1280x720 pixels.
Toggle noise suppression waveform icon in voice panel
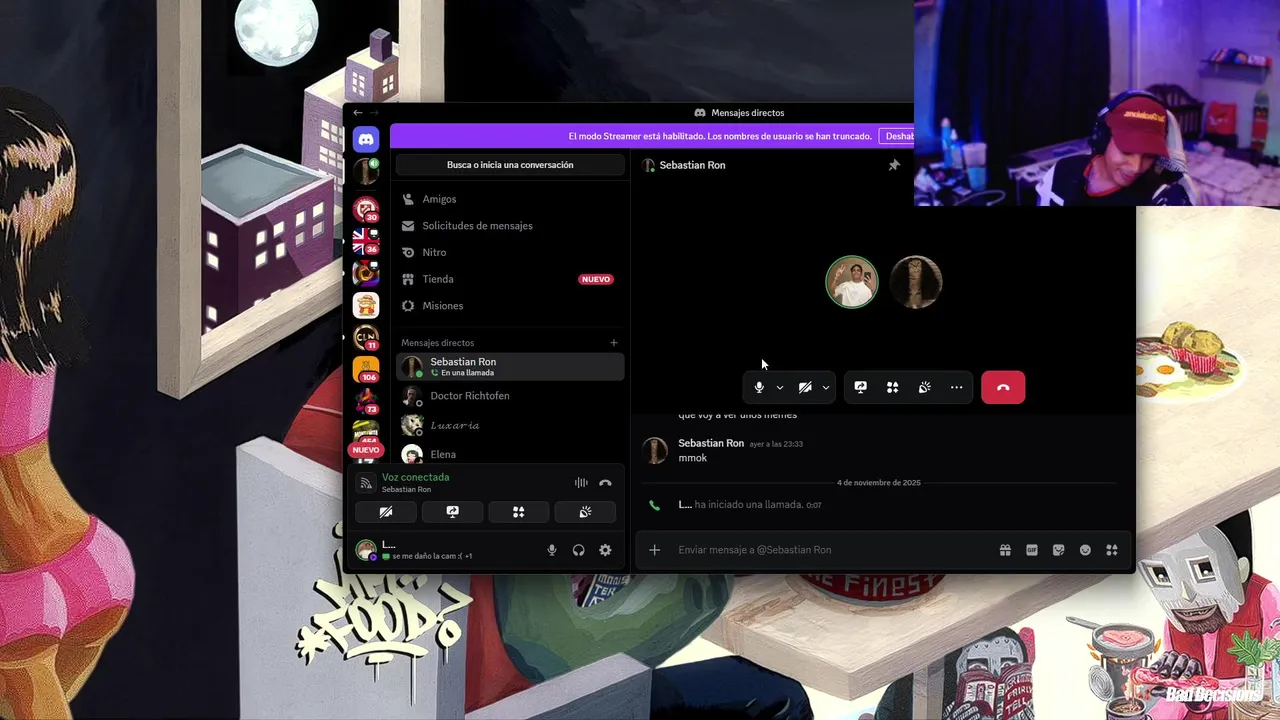[581, 483]
